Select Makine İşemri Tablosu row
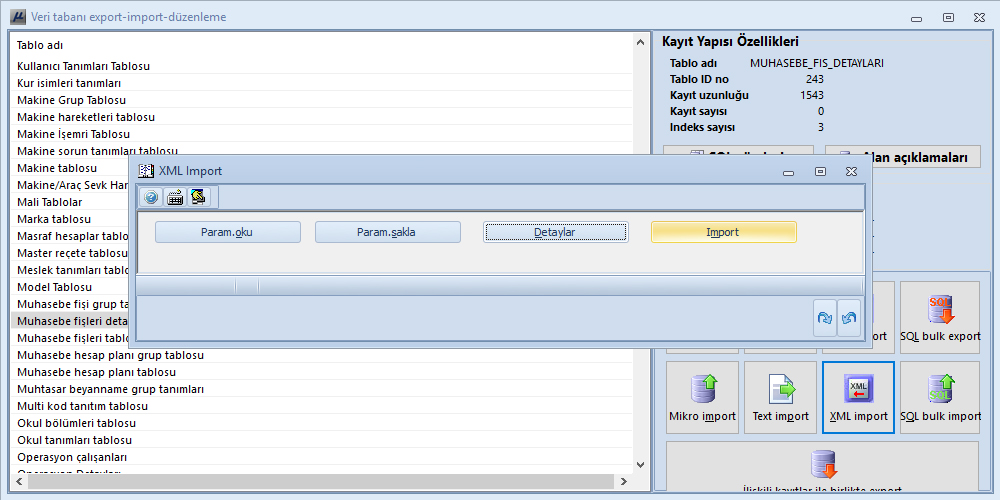Viewport: 1000px width, 500px height. pos(322,134)
